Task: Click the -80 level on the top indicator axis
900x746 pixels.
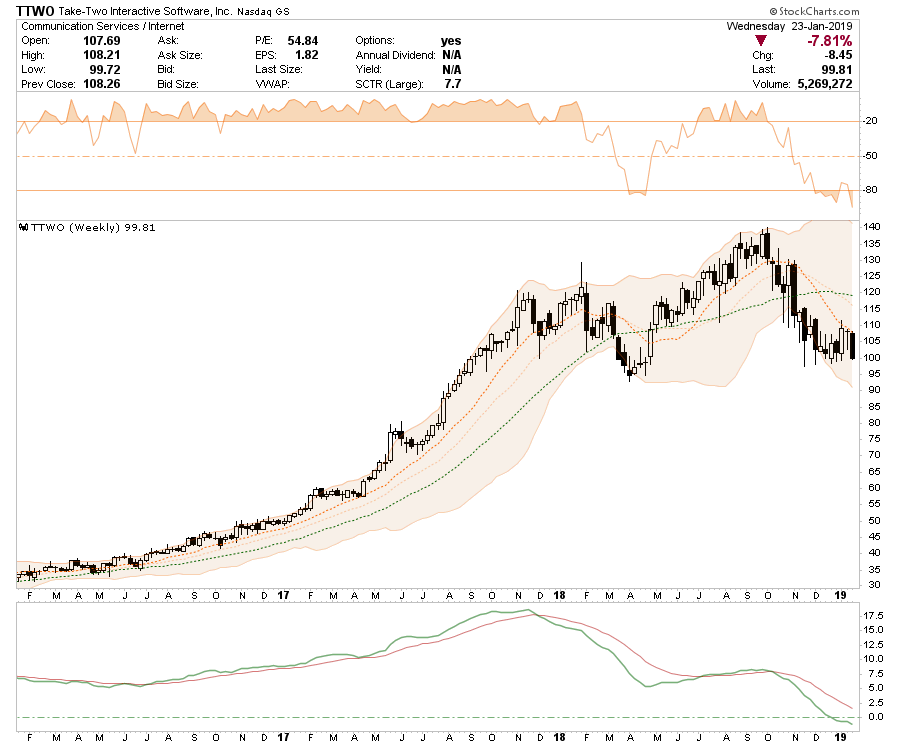Action: click(870, 189)
